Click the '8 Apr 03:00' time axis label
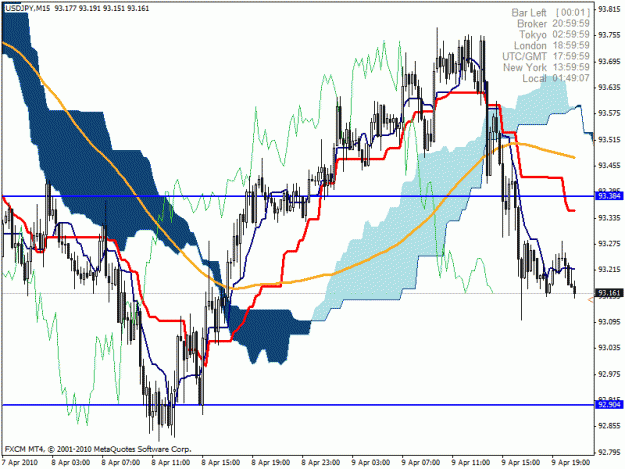Screen dimensions: 625x469 (x=71, y=462)
